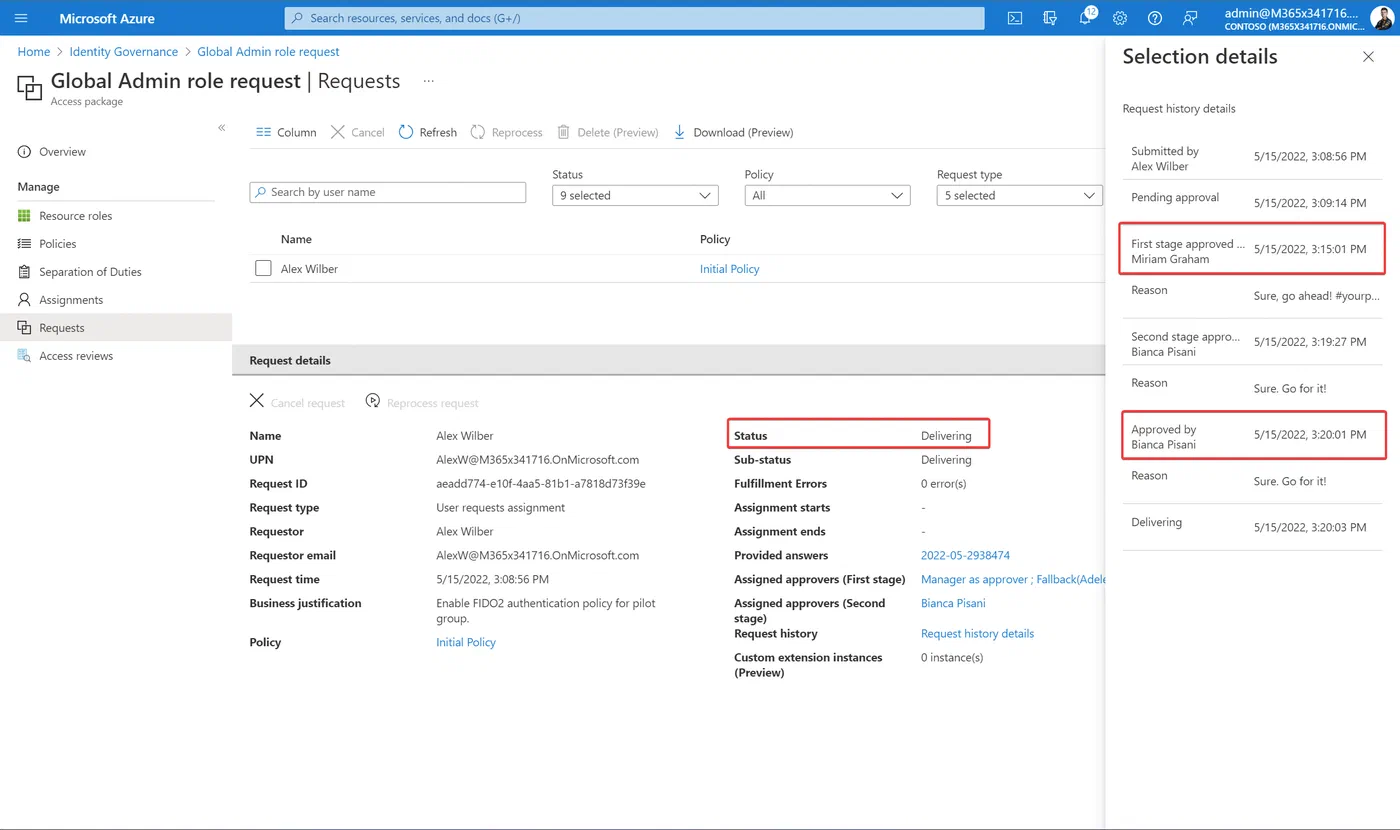Click the Identity Governance breadcrumb
The width and height of the screenshot is (1400, 830).
point(124,51)
